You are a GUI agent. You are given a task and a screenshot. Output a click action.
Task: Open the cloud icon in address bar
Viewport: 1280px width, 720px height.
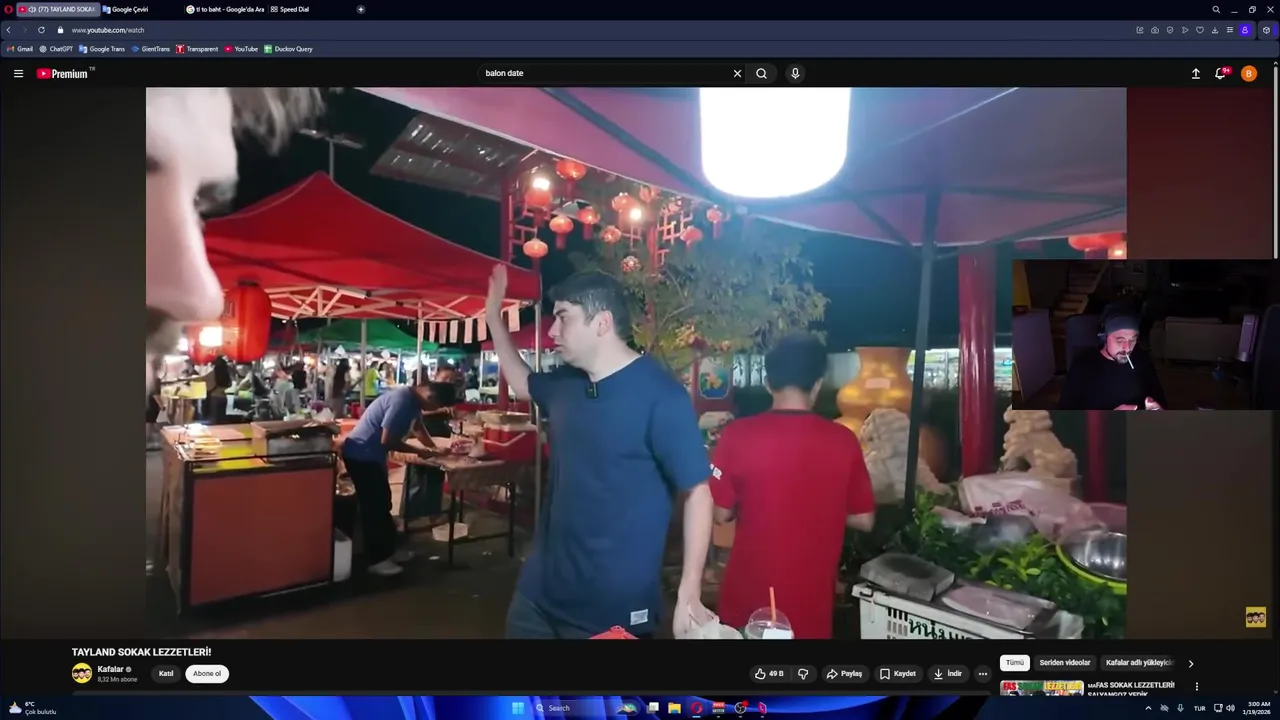point(1155,30)
